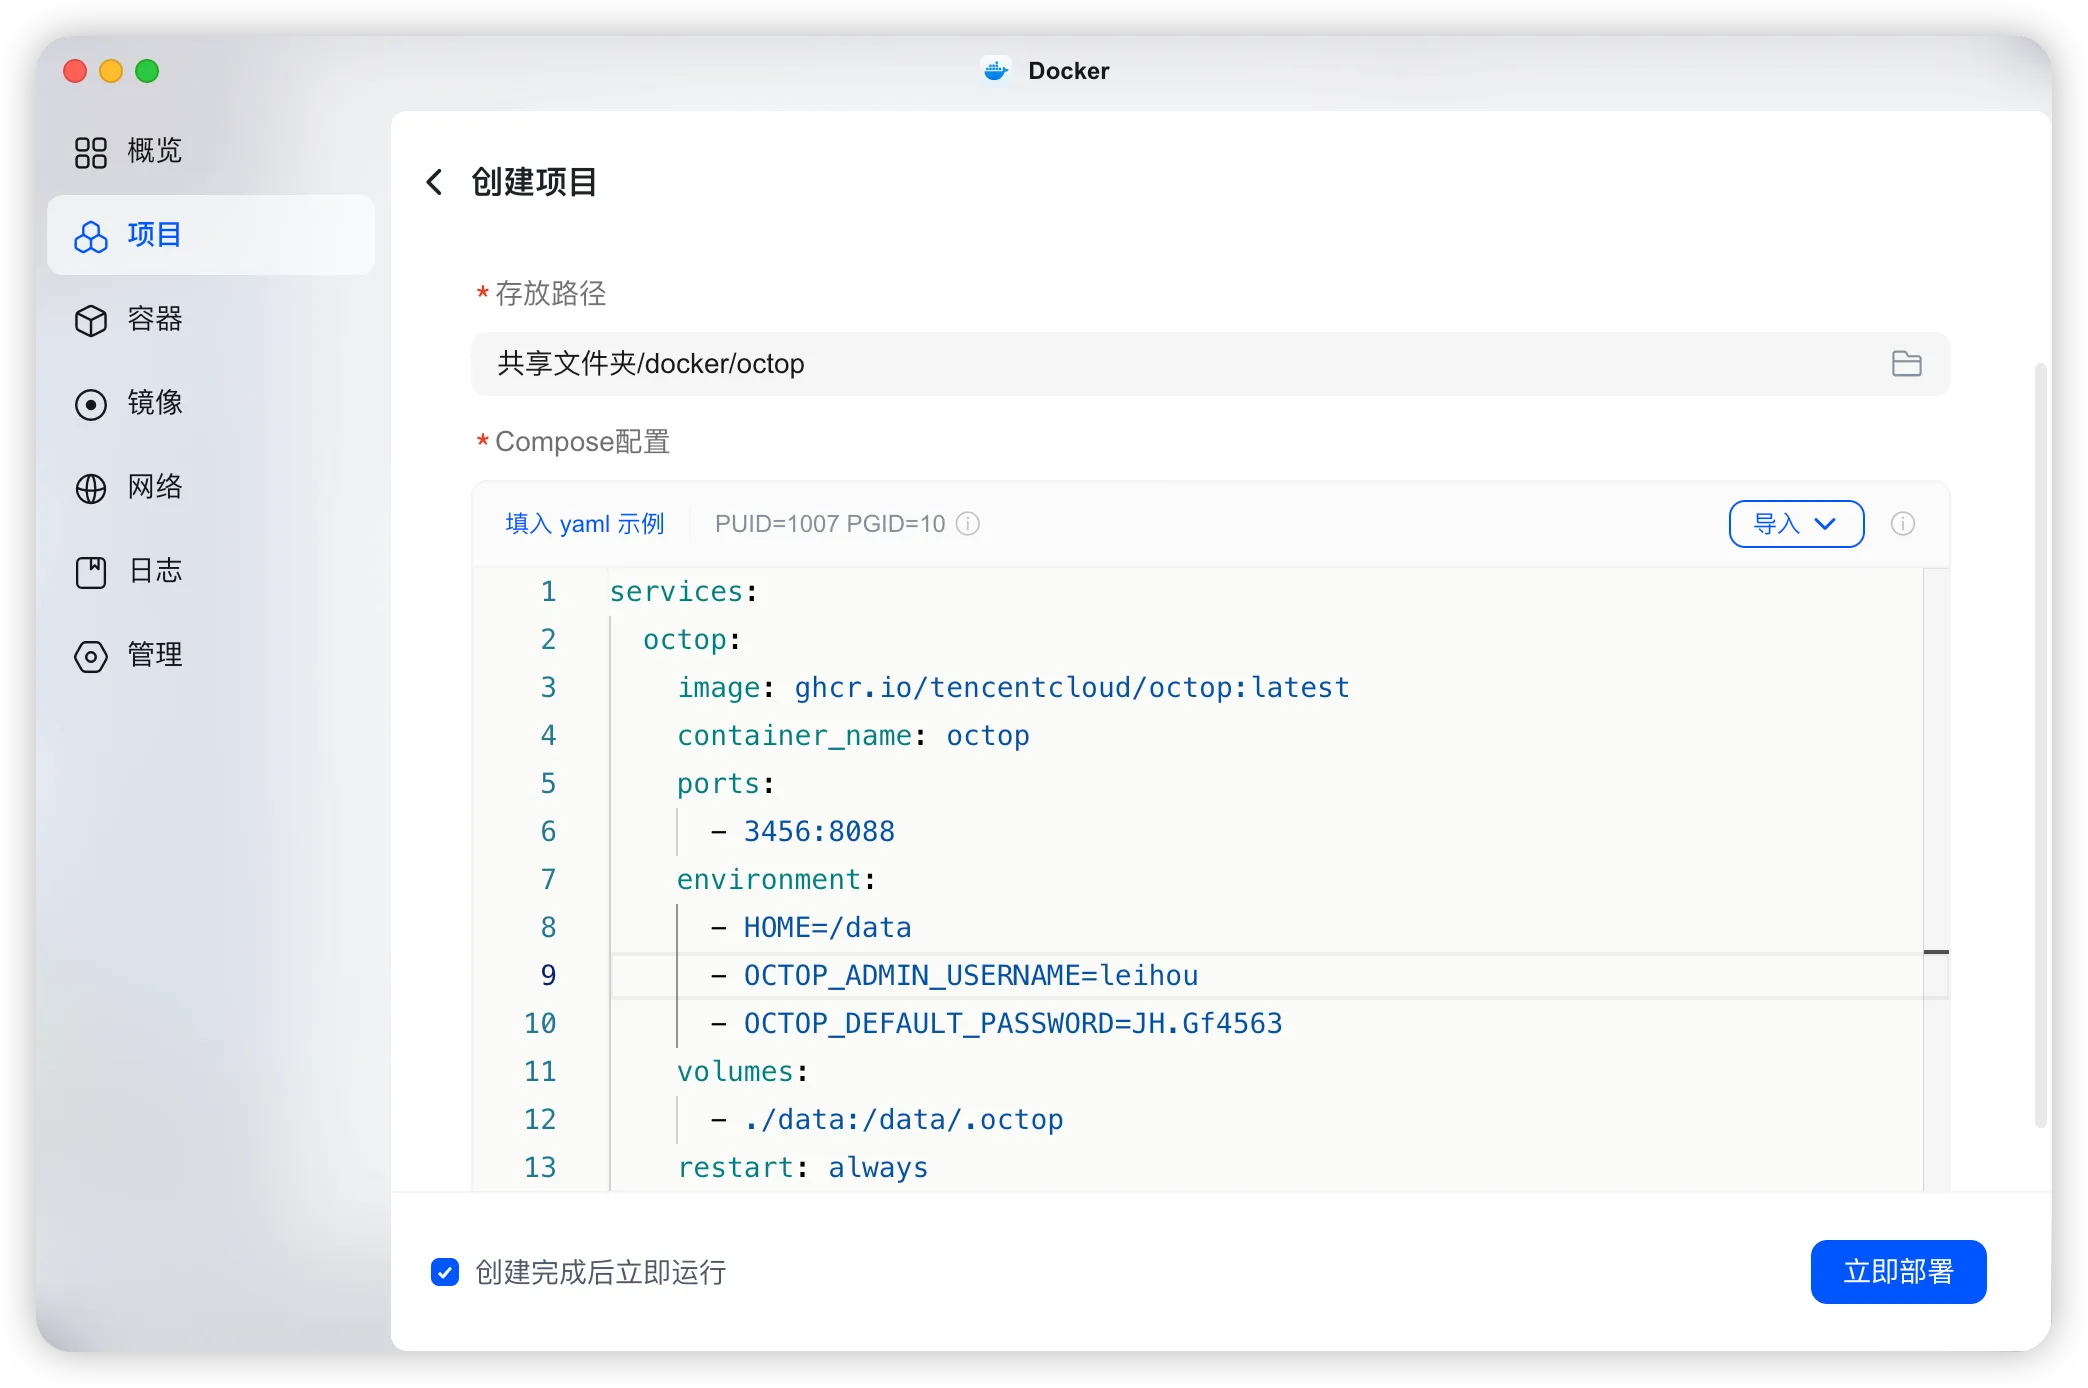Click 'restart: always' line
This screenshot has height=1388, width=2088.
tap(802, 1168)
